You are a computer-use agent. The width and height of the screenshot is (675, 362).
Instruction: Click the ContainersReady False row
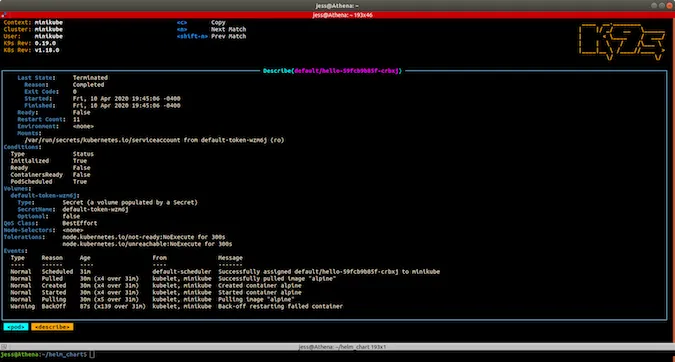pos(50,174)
